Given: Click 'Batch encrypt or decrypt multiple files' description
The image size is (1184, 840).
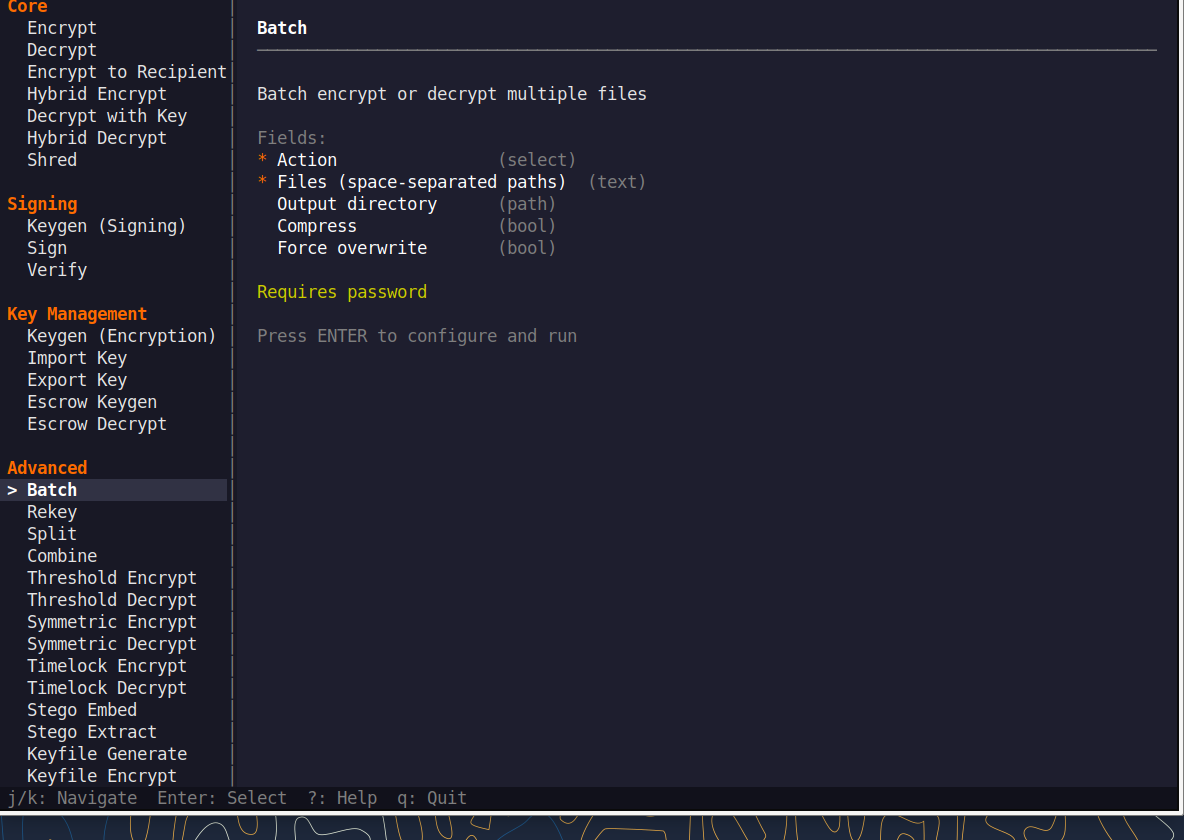Looking at the screenshot, I should click(x=452, y=94).
